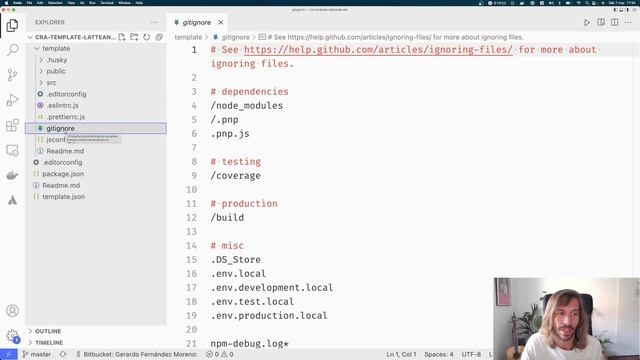This screenshot has width=640, height=360.
Task: Open the Docker view in activity bar
Action: tap(12, 175)
